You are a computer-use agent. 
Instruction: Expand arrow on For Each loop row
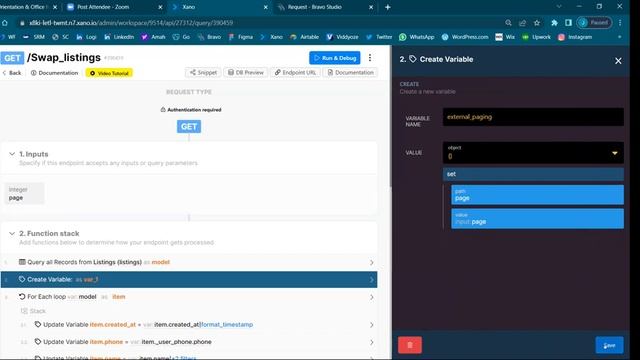pos(371,297)
